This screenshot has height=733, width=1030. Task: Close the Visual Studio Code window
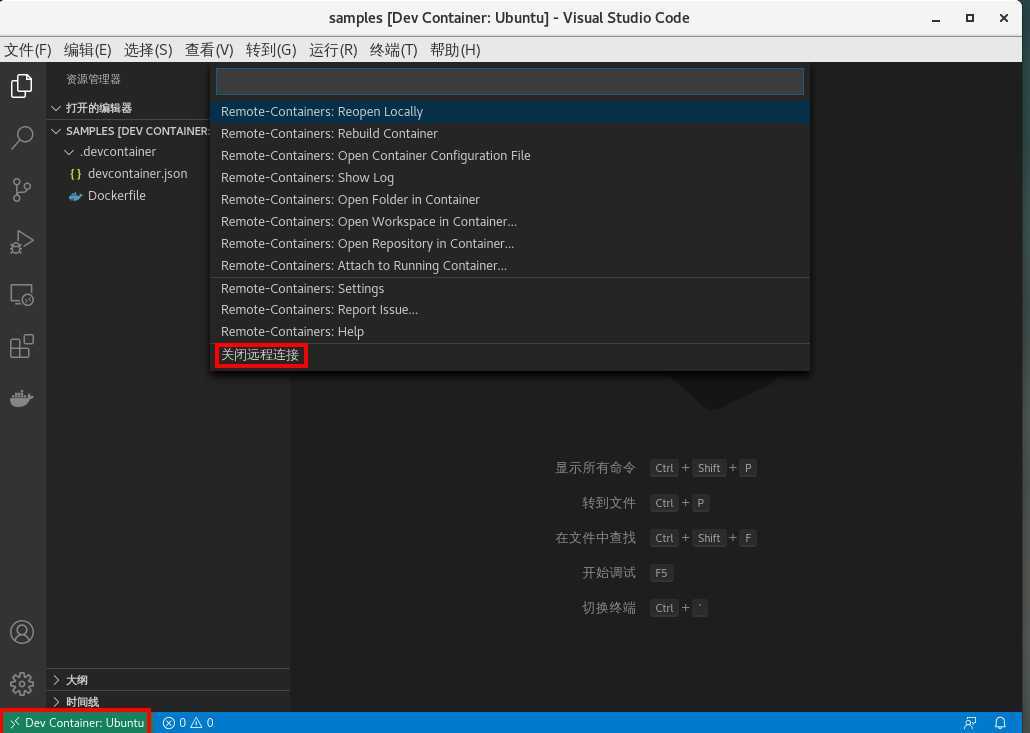point(1004,18)
